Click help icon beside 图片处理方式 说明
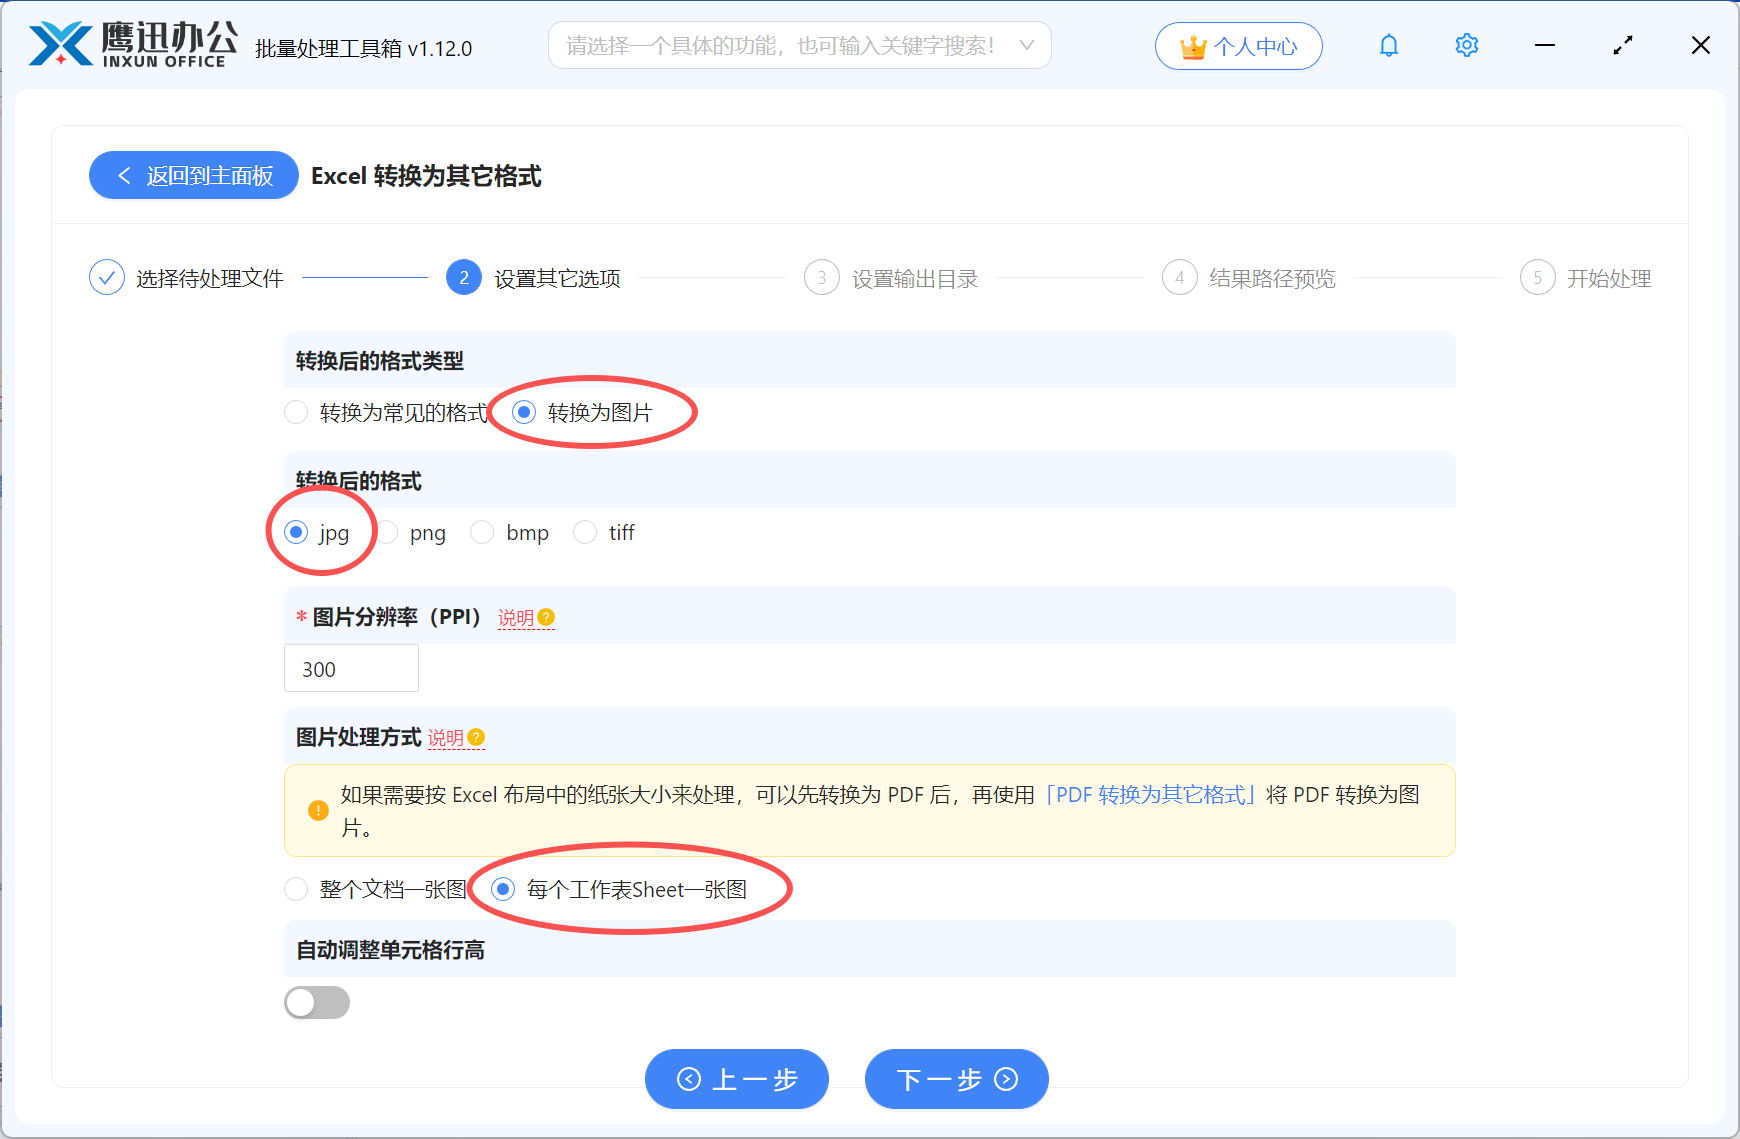Viewport: 1740px width, 1139px height. pyautogui.click(x=477, y=738)
